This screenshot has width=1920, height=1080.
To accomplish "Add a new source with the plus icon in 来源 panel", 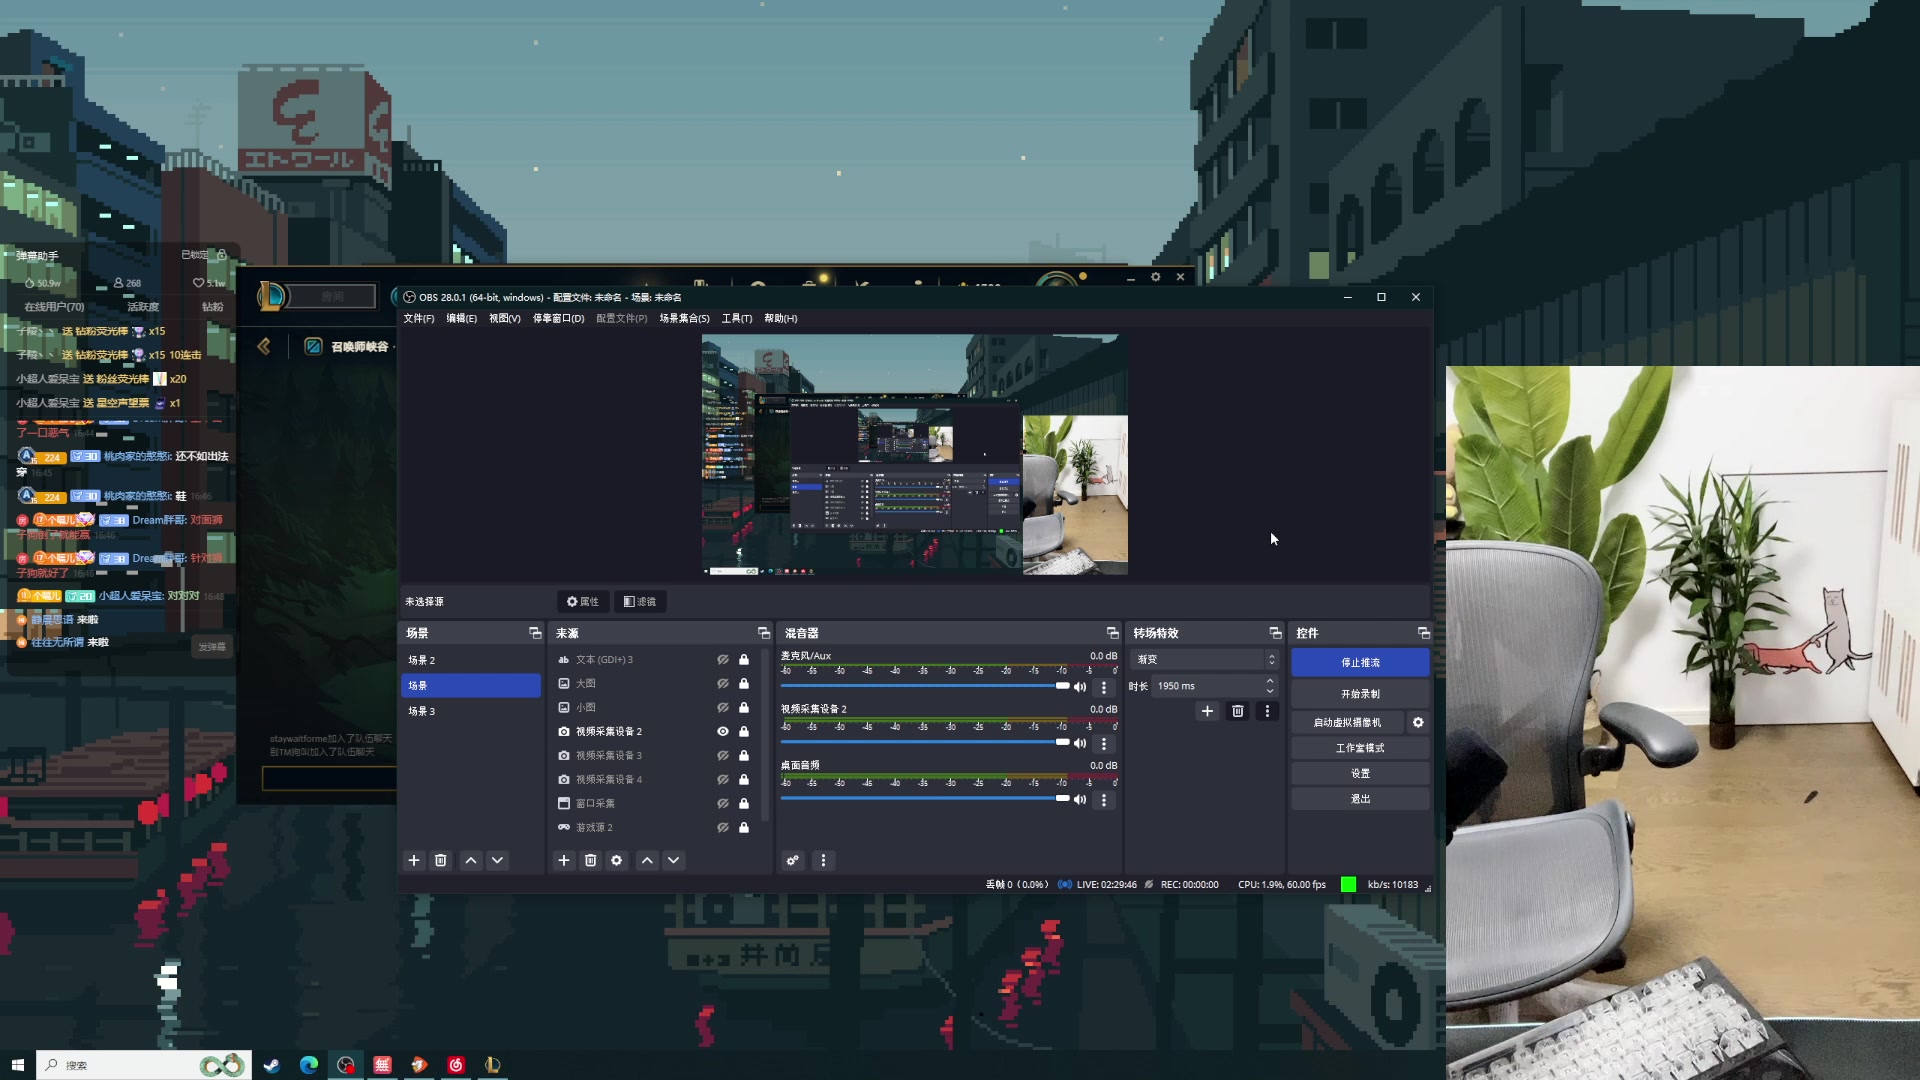I will click(564, 860).
